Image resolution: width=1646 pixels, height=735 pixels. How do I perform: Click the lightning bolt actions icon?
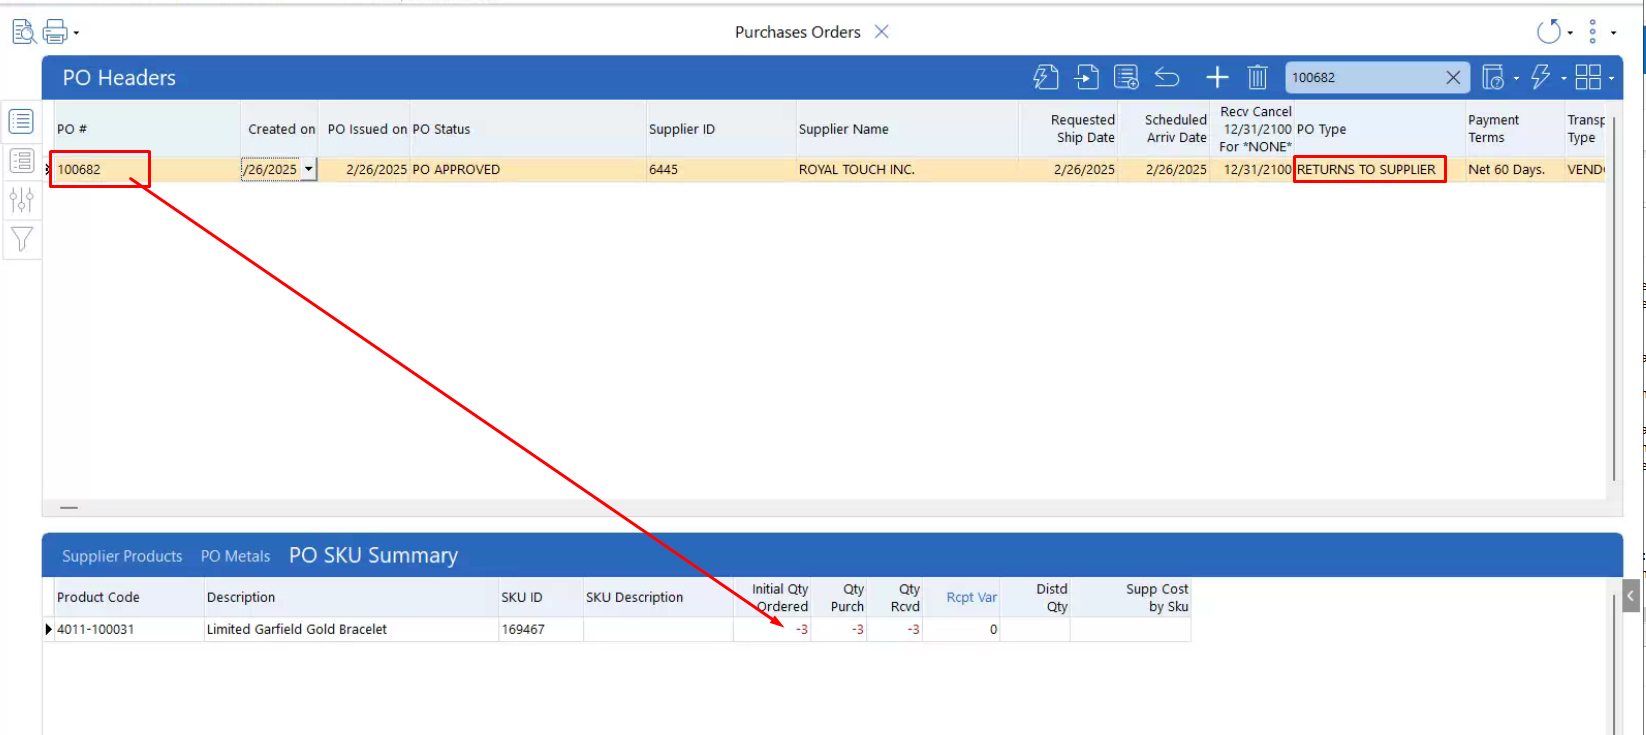[x=1541, y=77]
